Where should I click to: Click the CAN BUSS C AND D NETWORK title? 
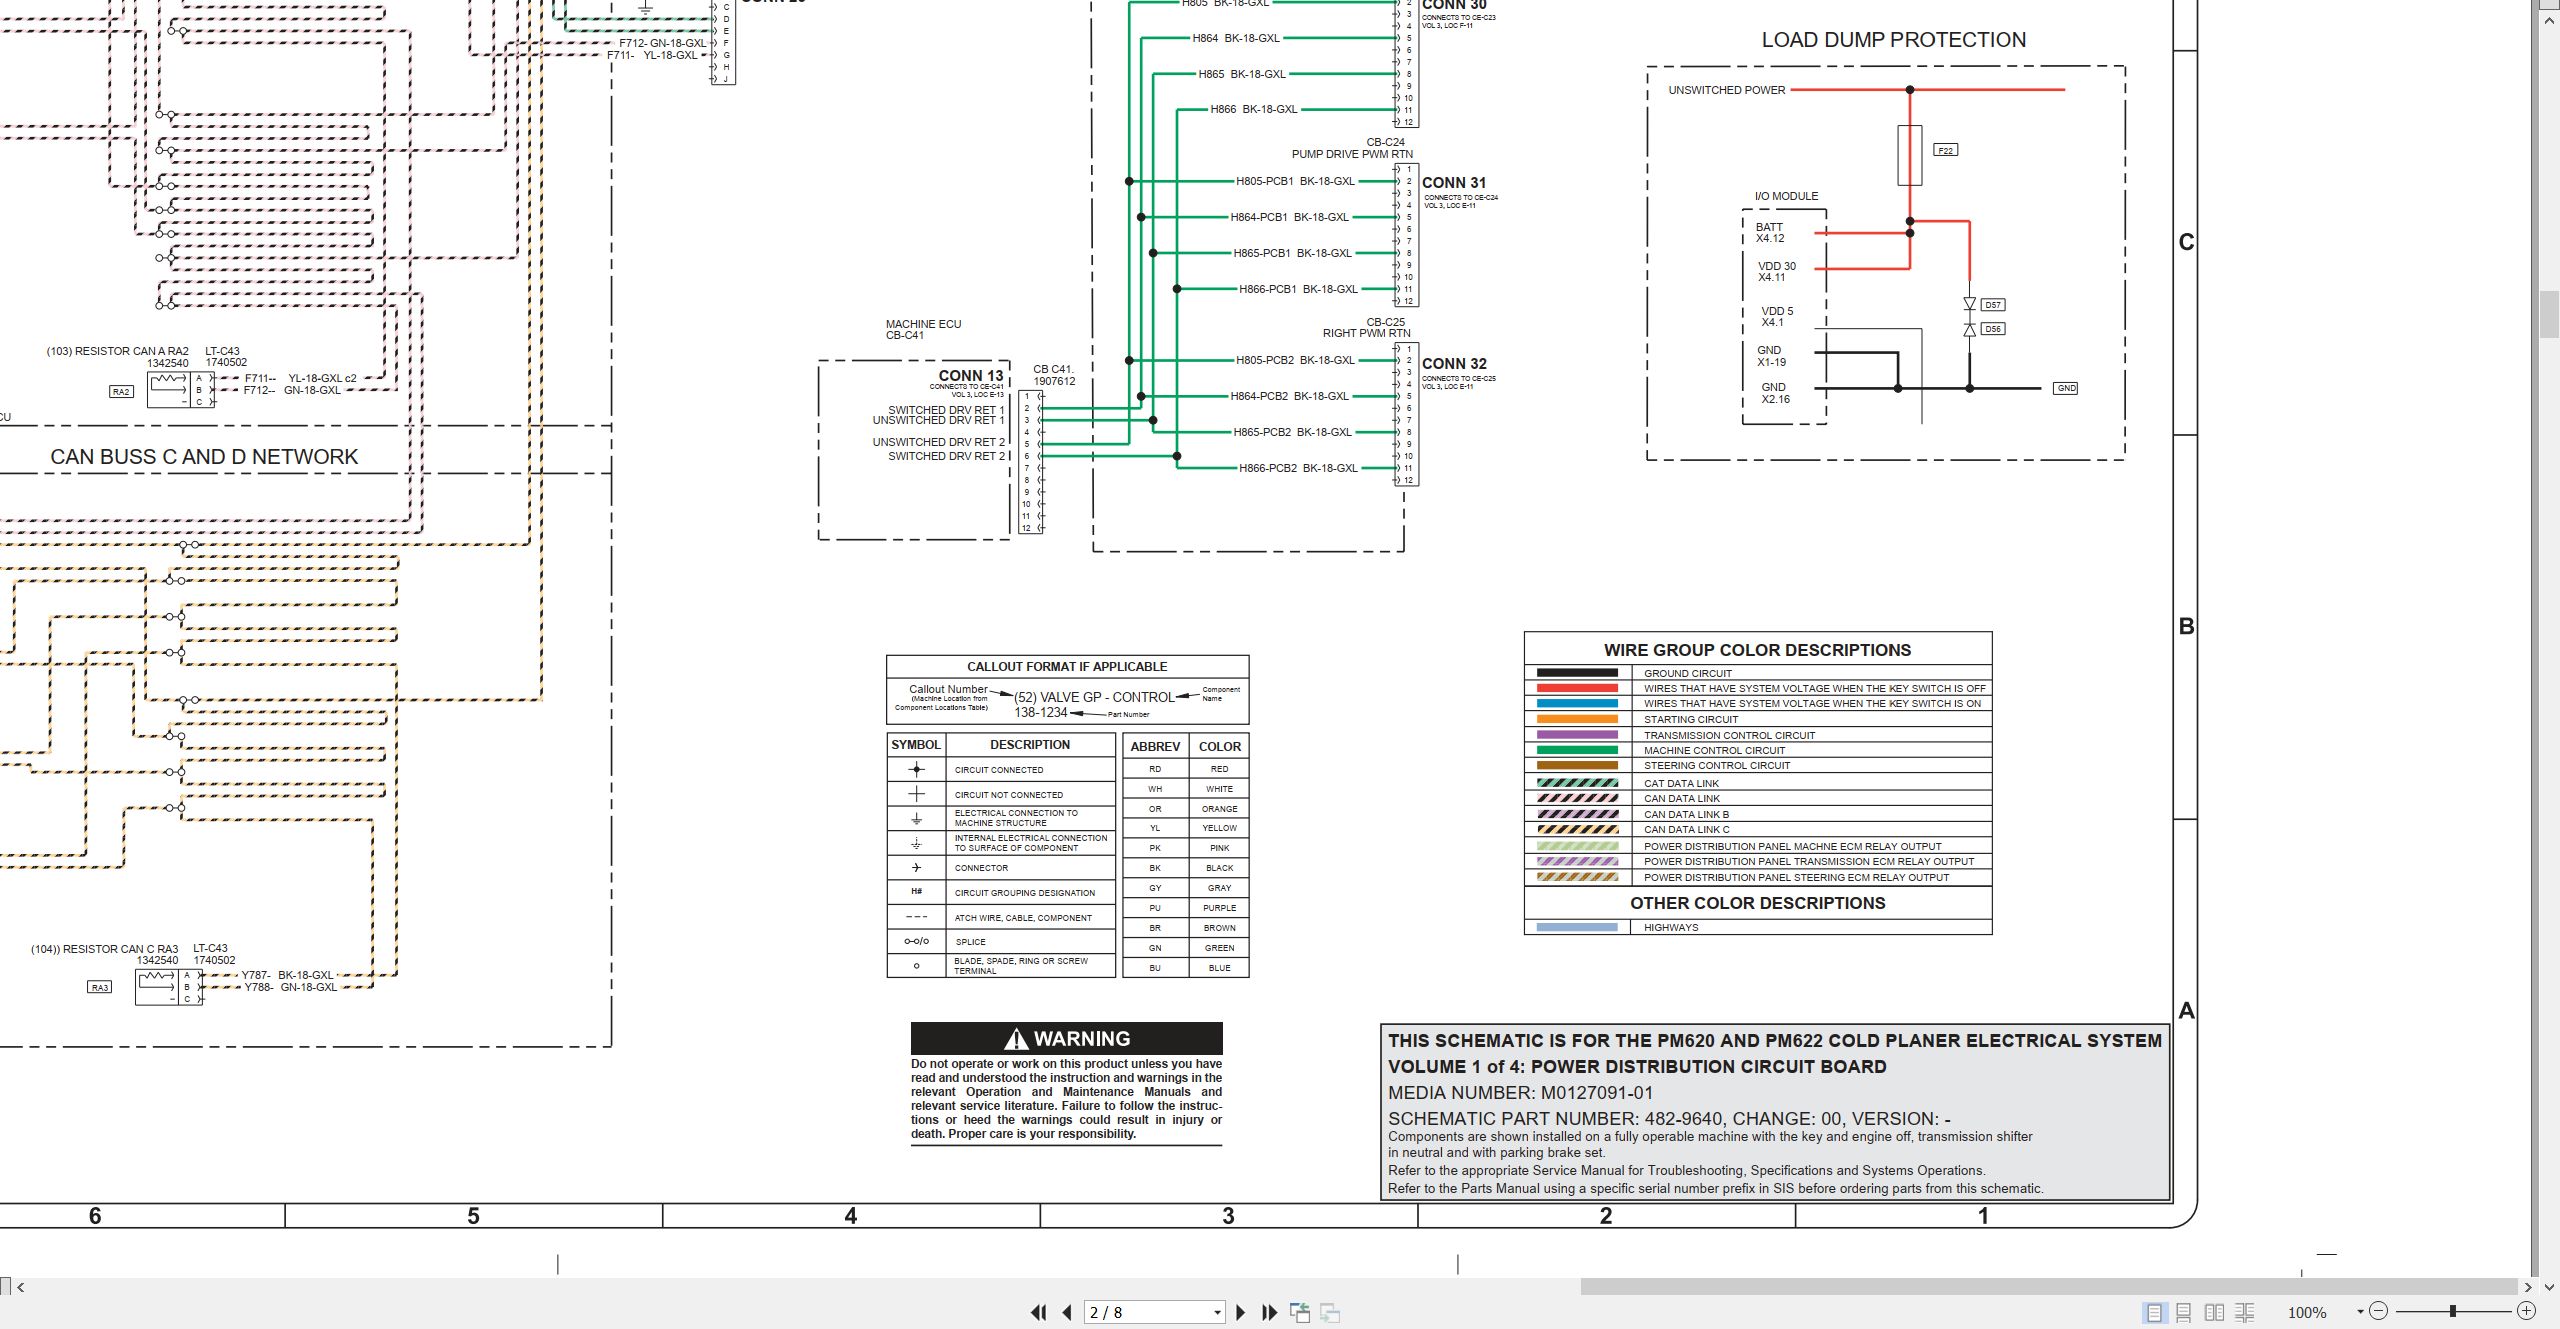click(x=204, y=457)
